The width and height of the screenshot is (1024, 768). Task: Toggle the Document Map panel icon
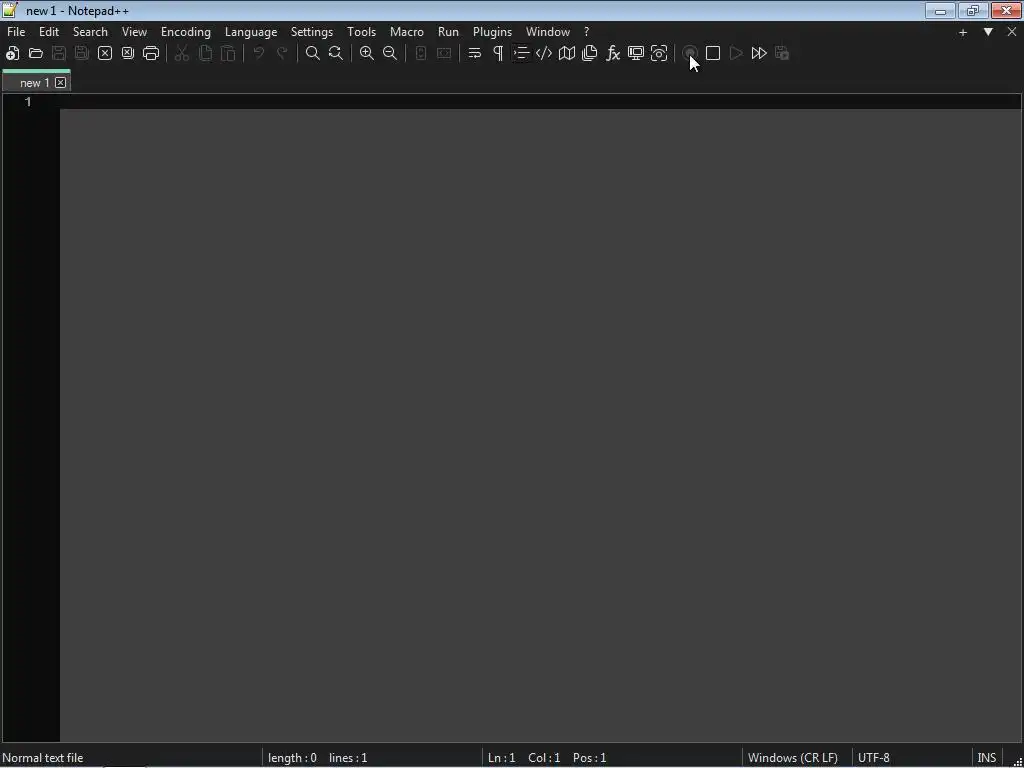[567, 54]
